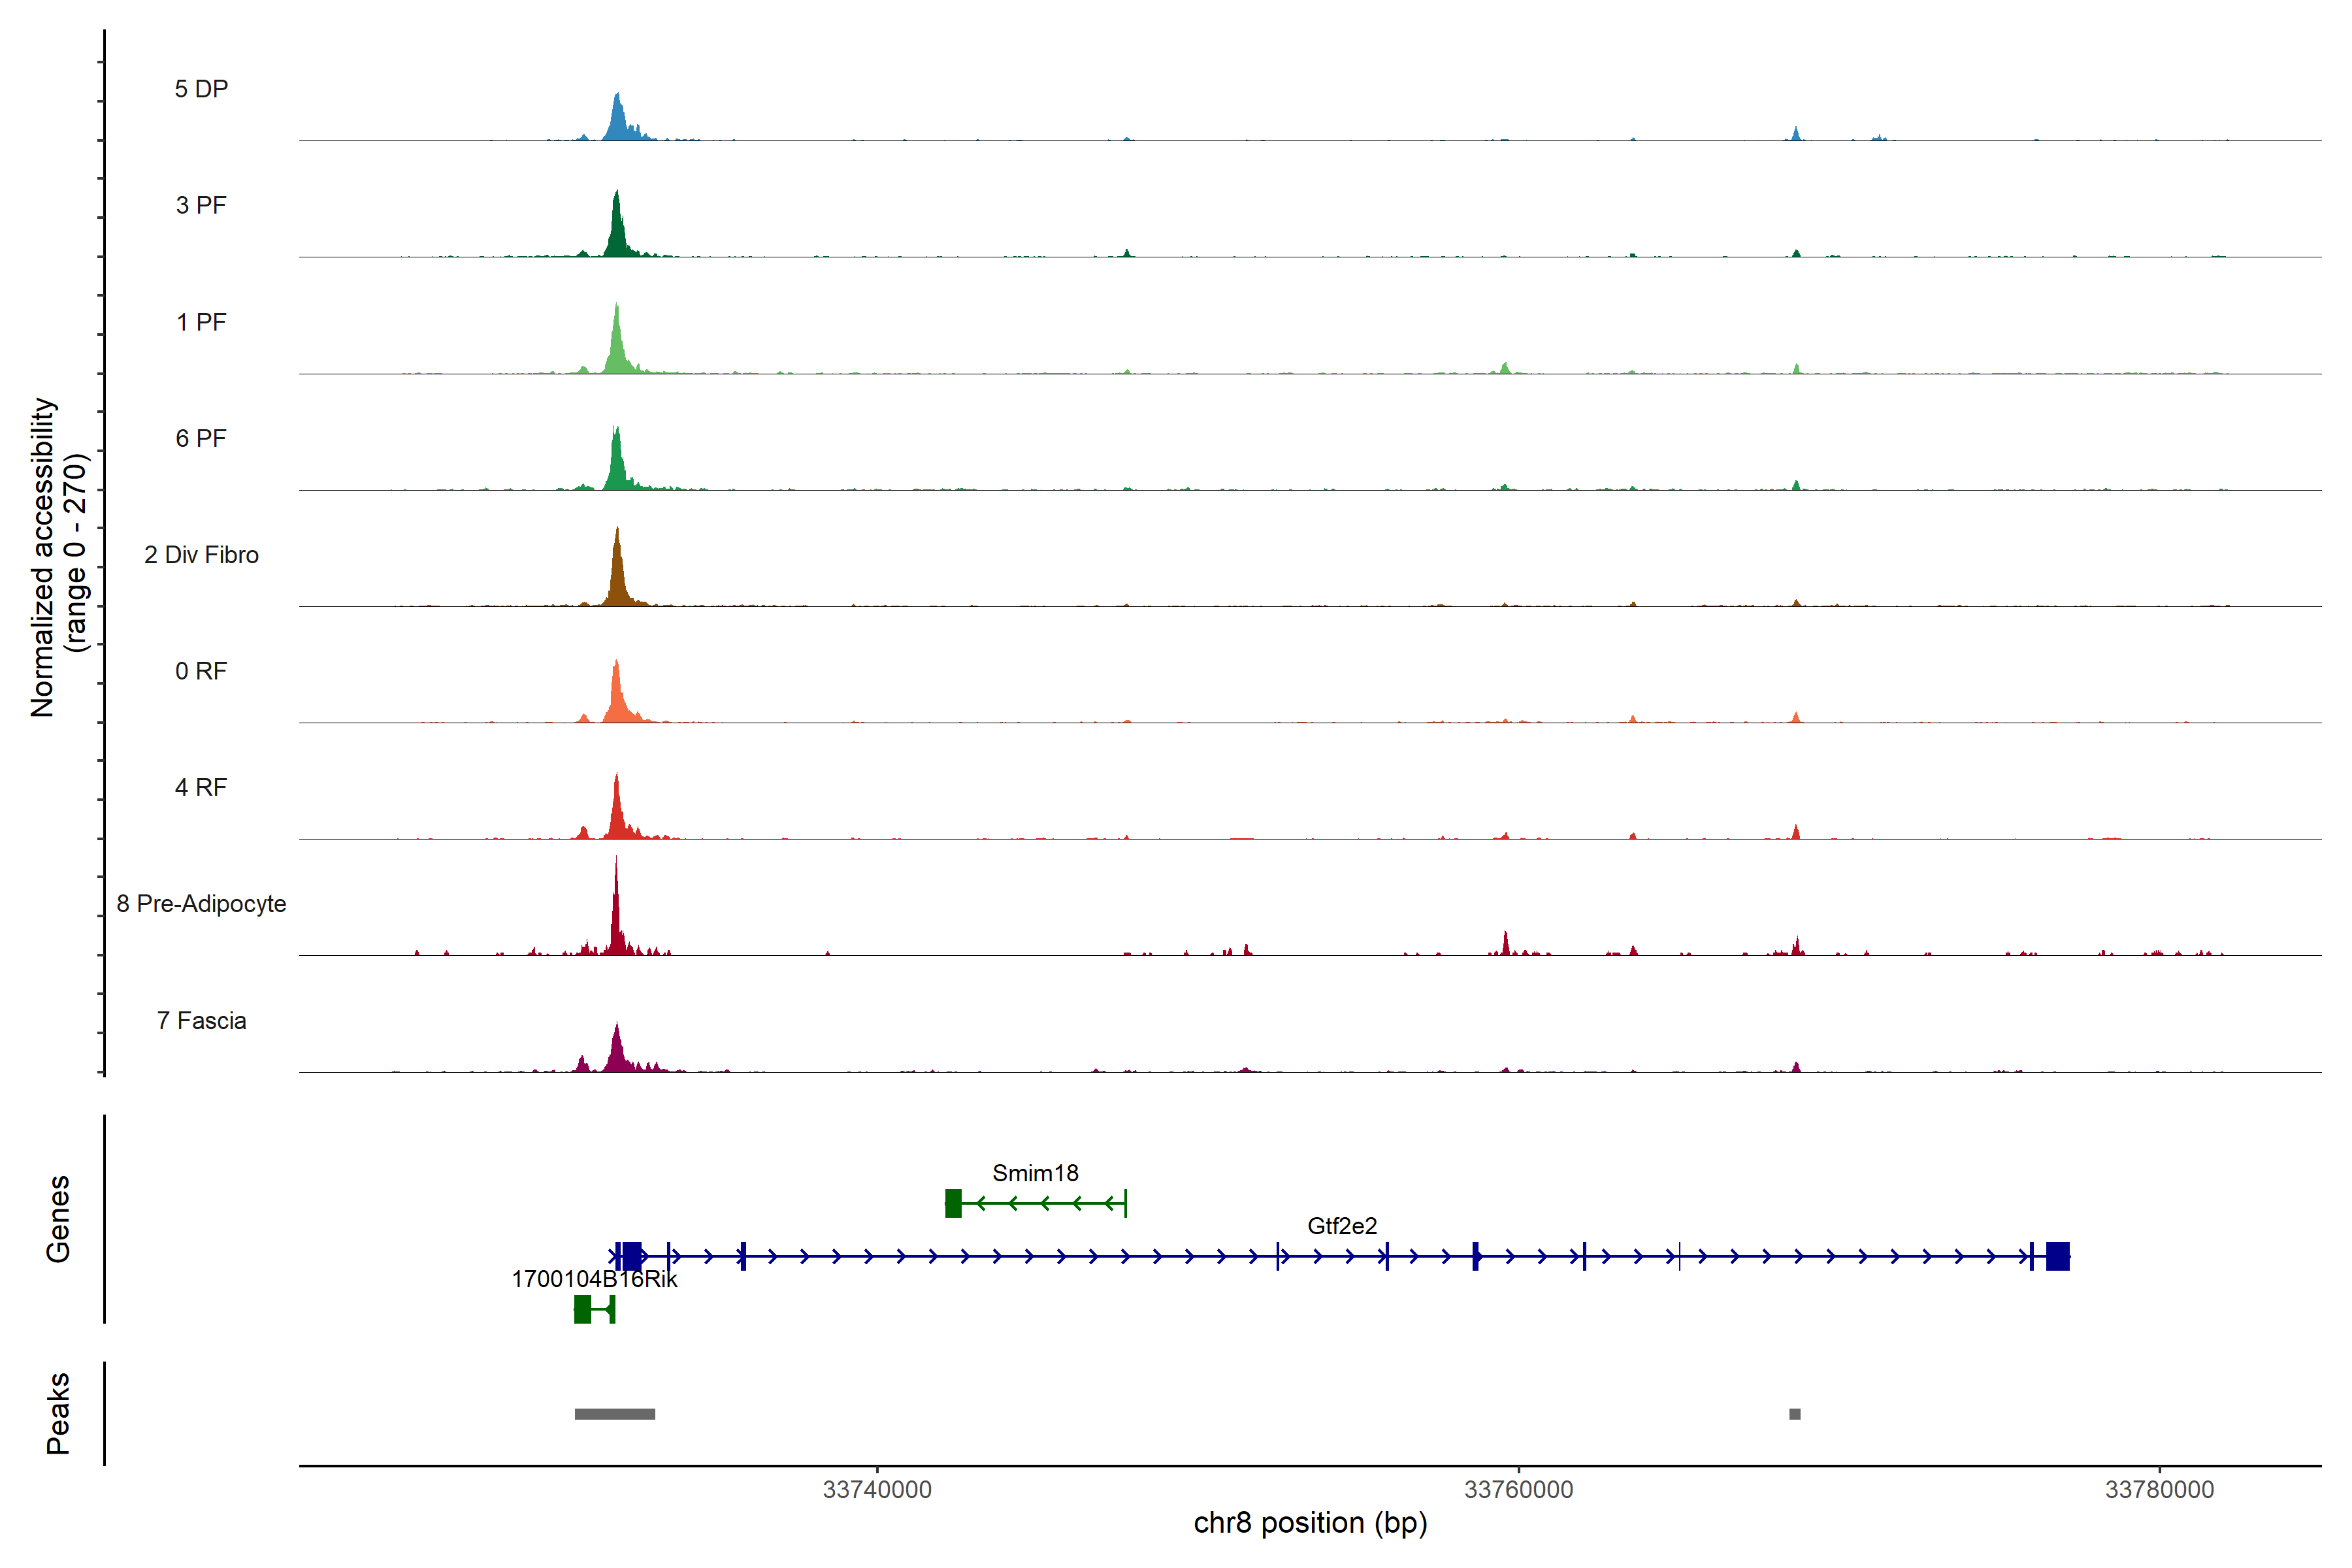Click the 2 Div Fibro track label
Viewport: 2352px width, 1568px height.
[x=201, y=555]
